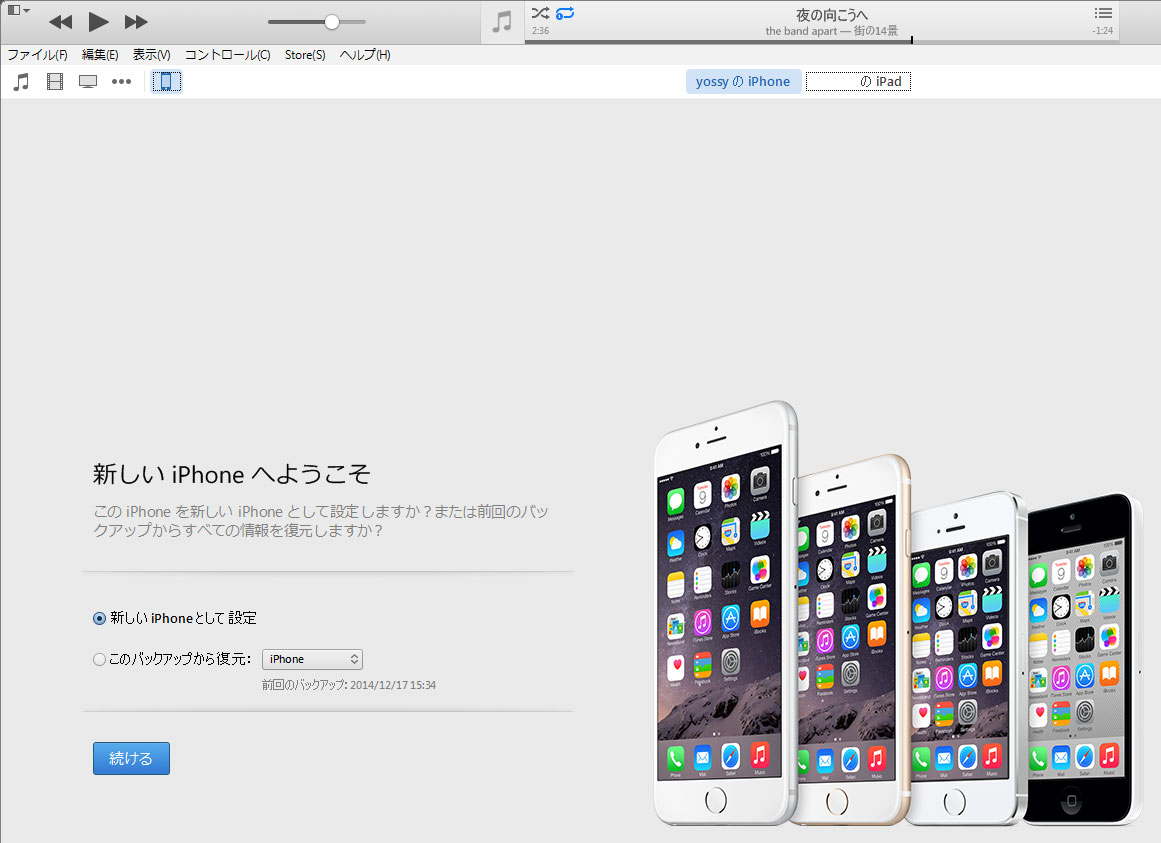This screenshot has height=843, width=1161.
Task: Adjust the volume slider knob
Action: (x=332, y=22)
